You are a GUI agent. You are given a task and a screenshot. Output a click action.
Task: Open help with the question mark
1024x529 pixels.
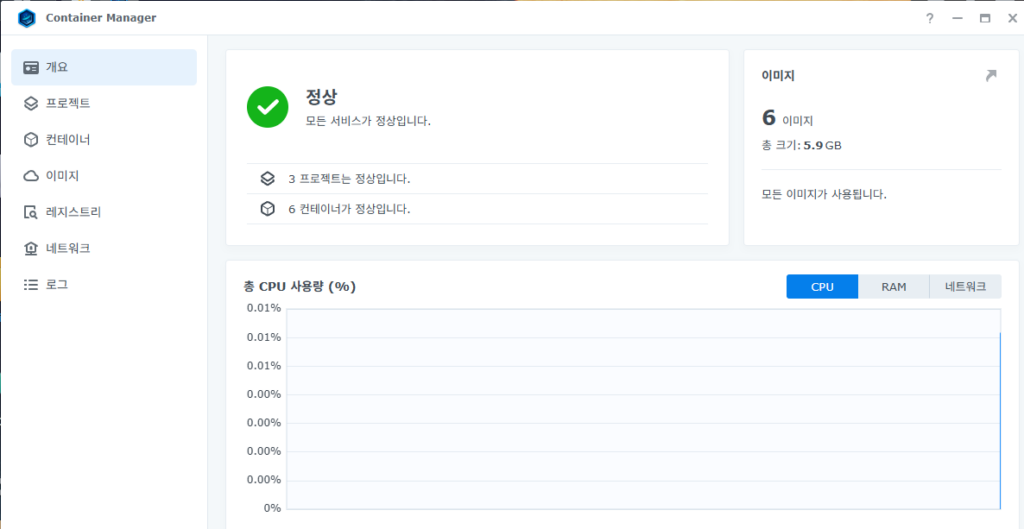(x=929, y=18)
